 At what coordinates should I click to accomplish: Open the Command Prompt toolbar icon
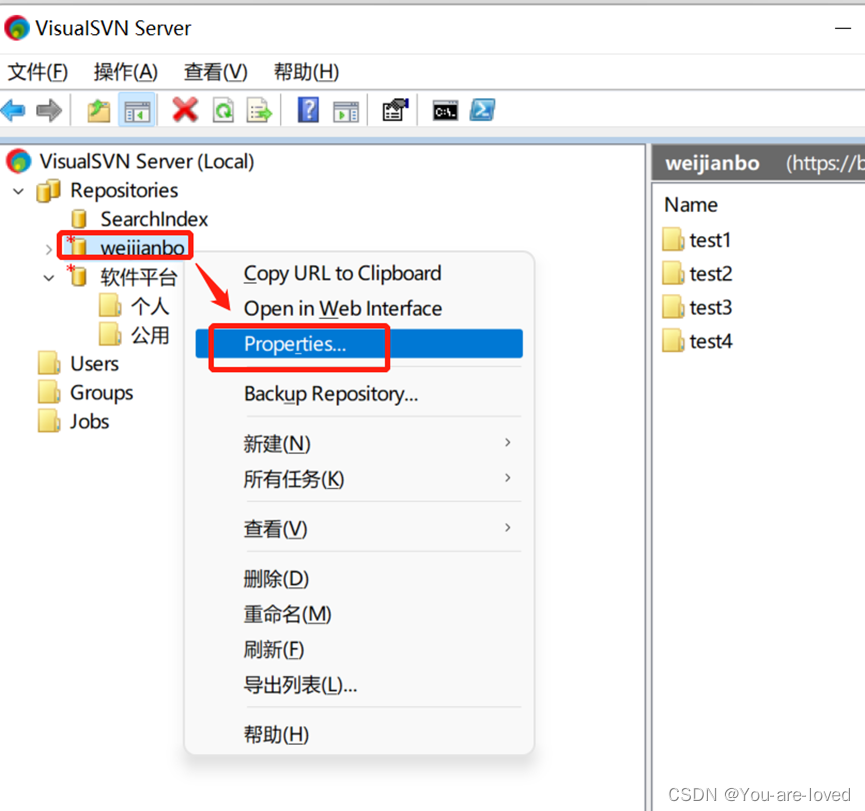pos(445,111)
